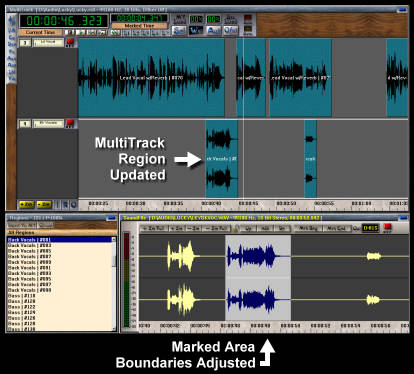Click the 00:00:40 mark on MultiTrack timeline

click(x=211, y=203)
